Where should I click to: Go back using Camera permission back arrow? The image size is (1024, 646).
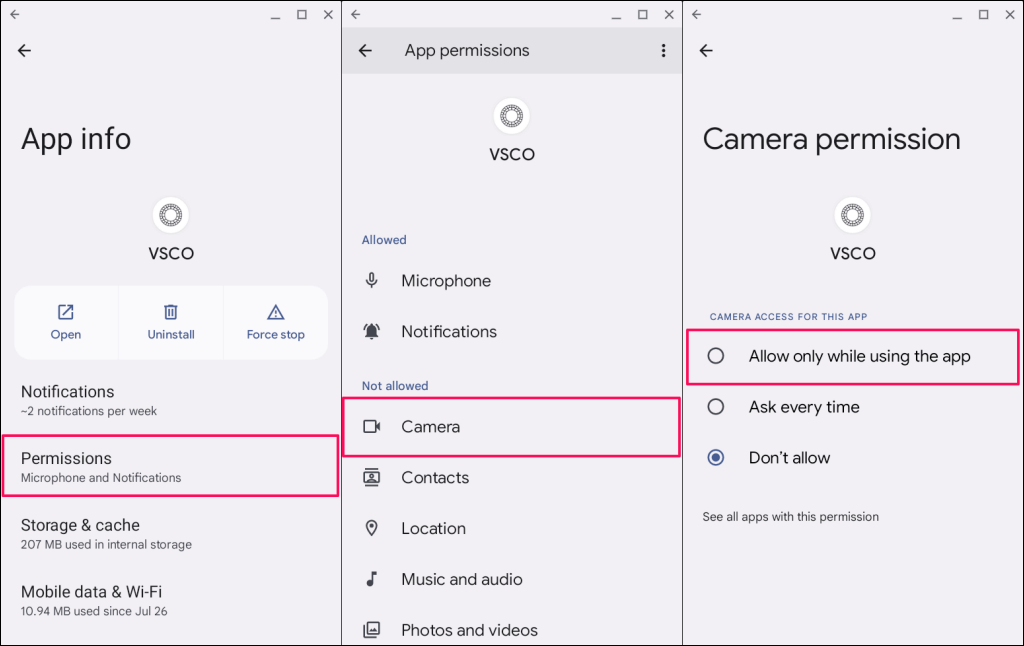pos(707,50)
